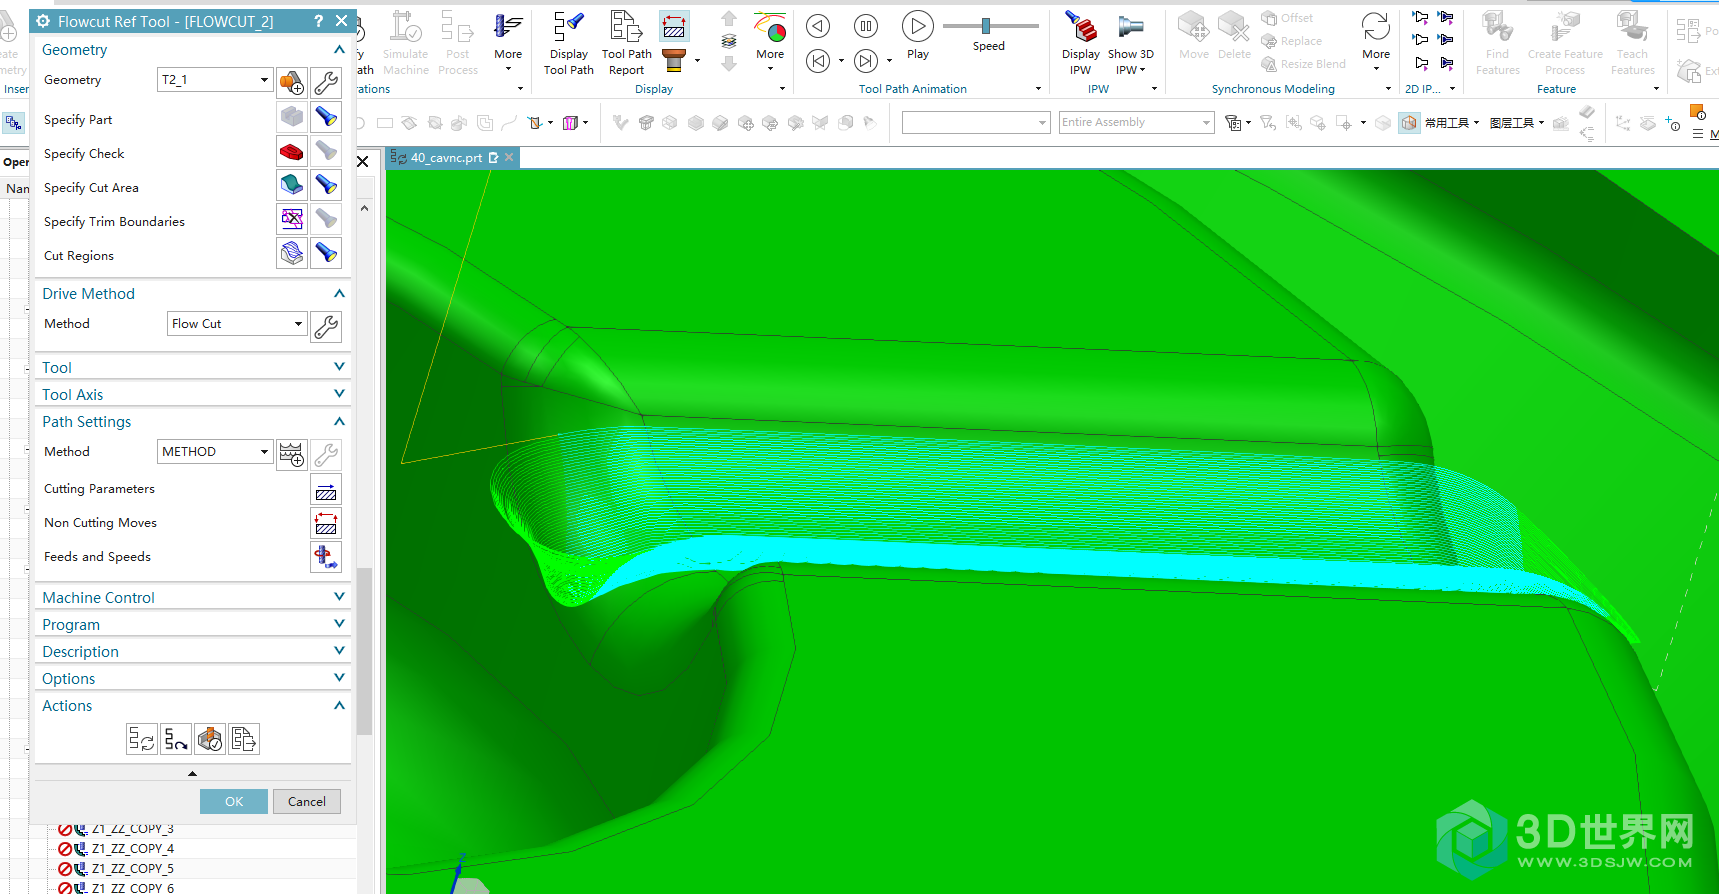This screenshot has height=894, width=1719.
Task: Collapse the dialog with the bottom arrow
Action: (x=192, y=773)
